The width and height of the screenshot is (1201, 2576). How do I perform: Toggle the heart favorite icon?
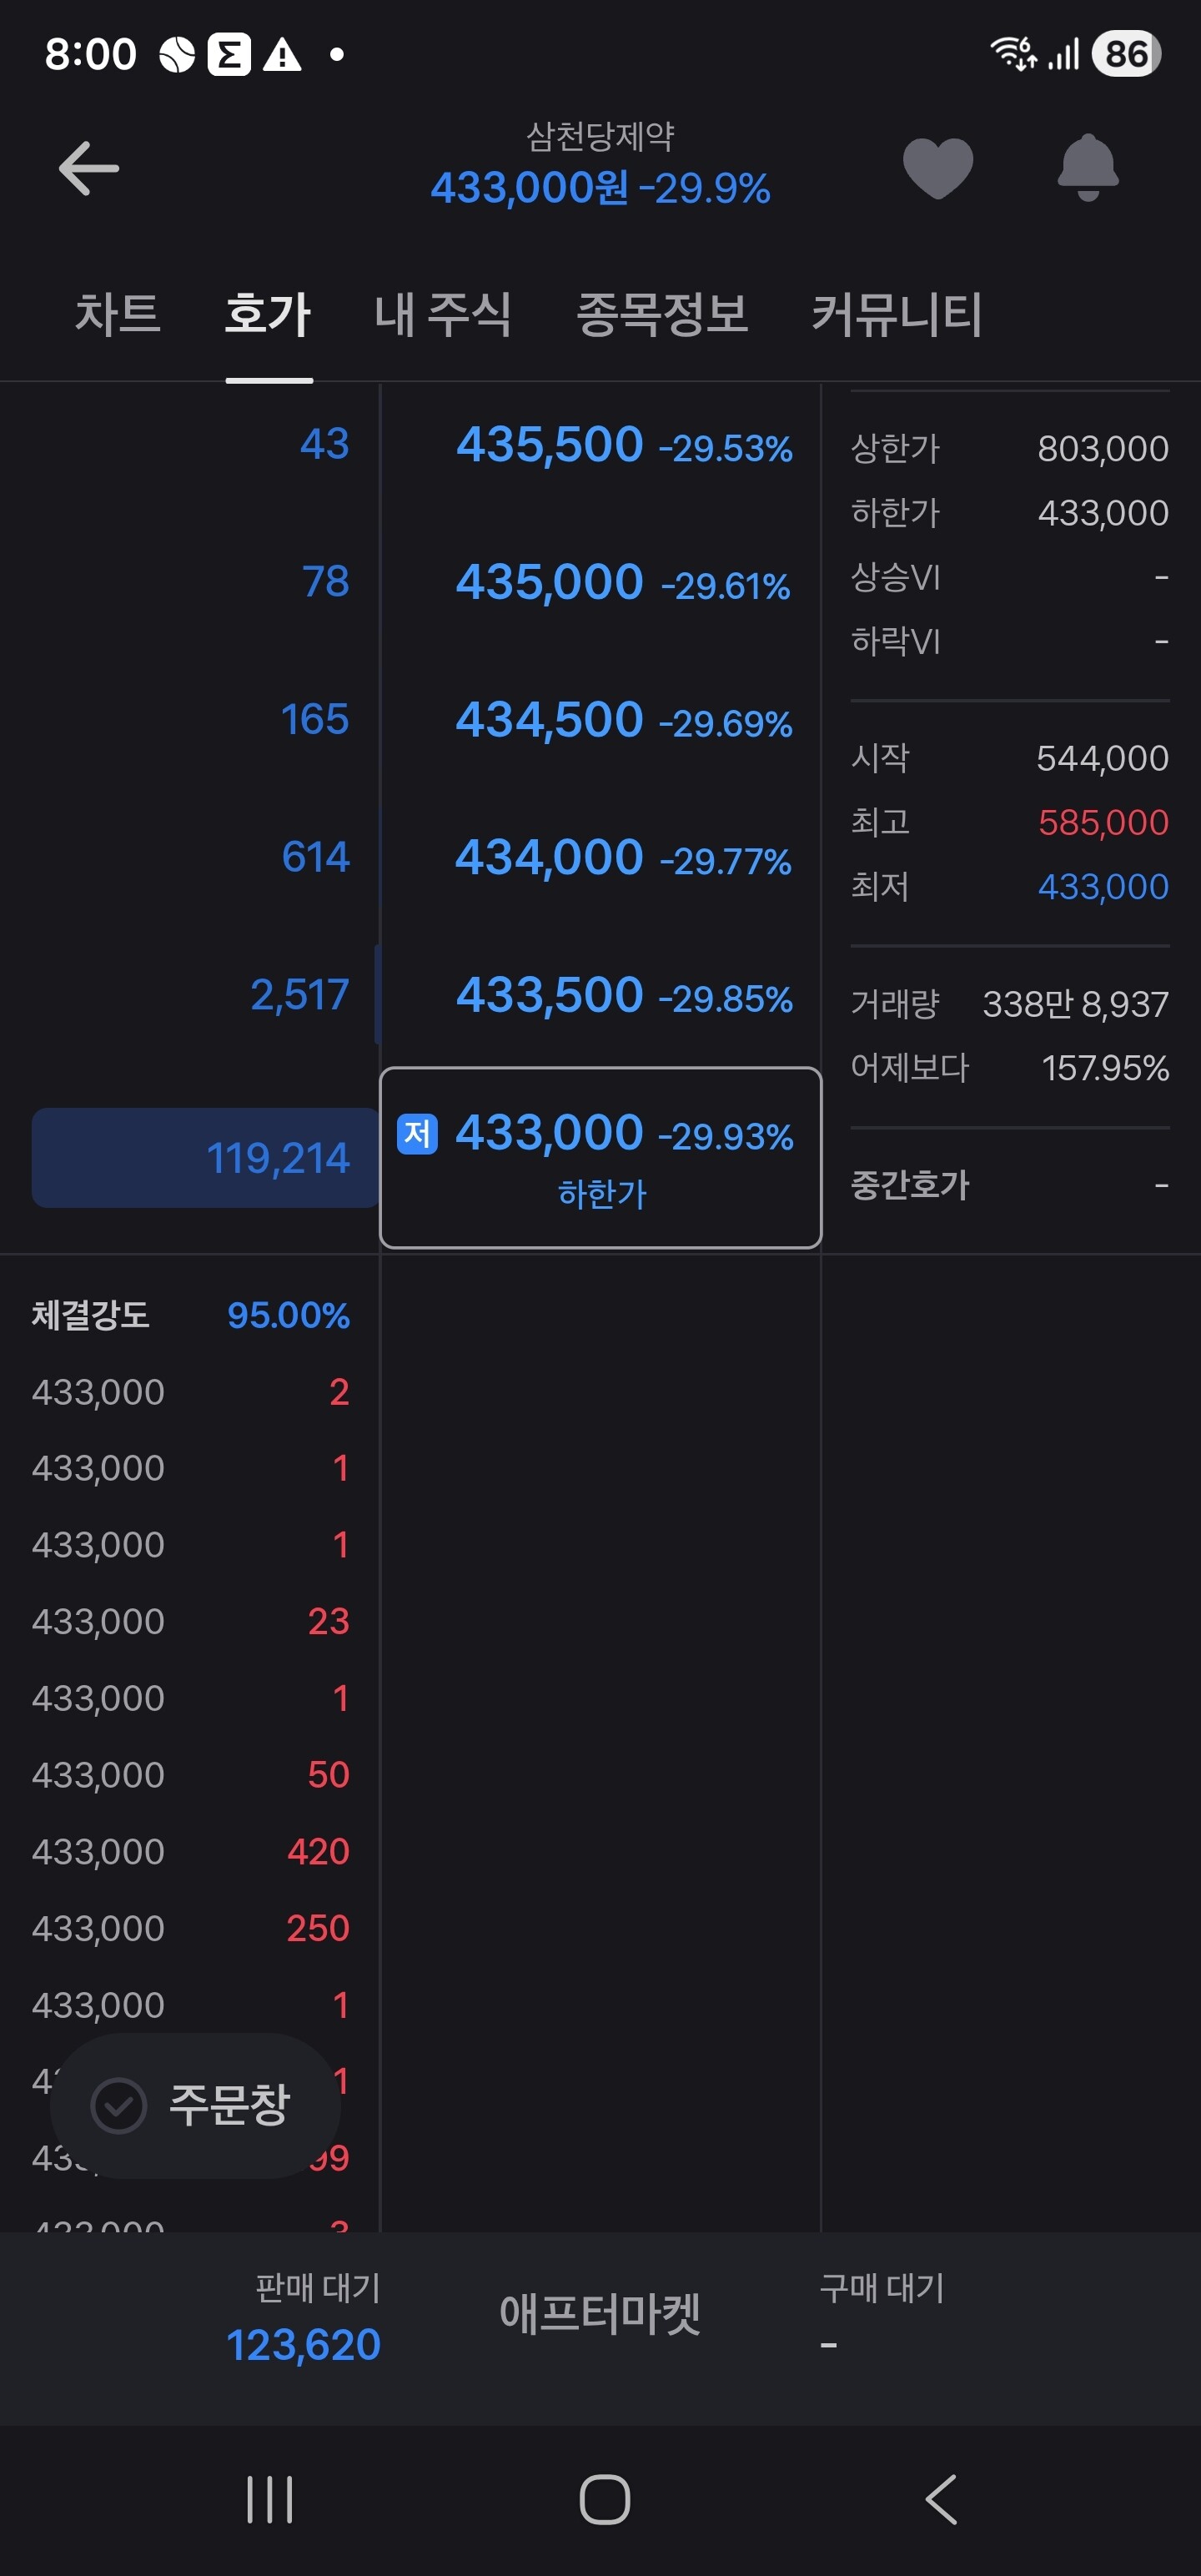(937, 167)
